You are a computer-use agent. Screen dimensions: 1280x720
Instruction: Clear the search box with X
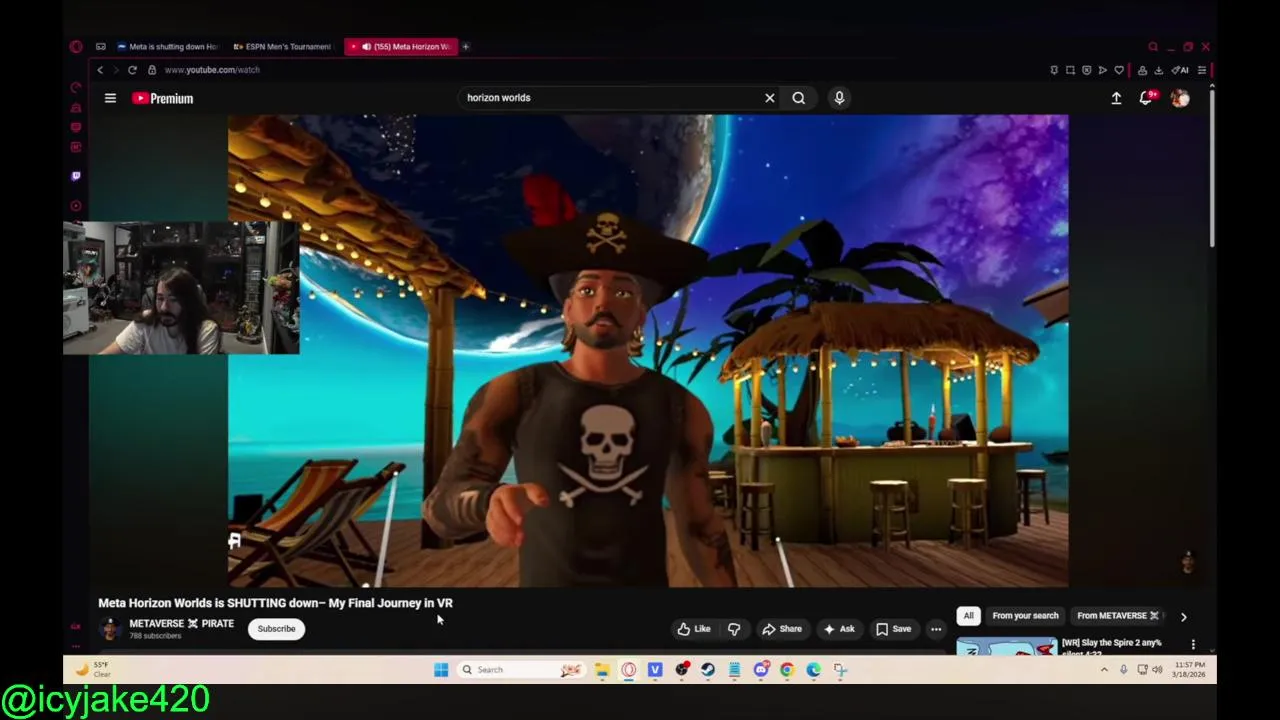pos(770,98)
